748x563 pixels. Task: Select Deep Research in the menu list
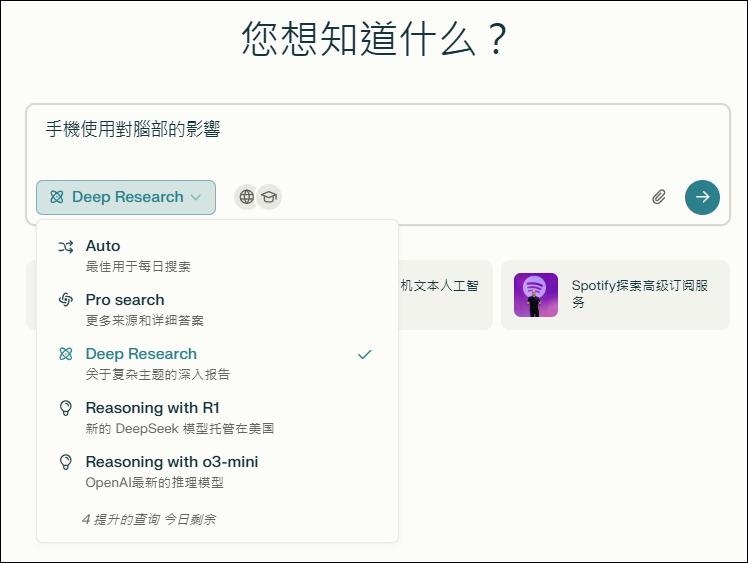tap(217, 363)
